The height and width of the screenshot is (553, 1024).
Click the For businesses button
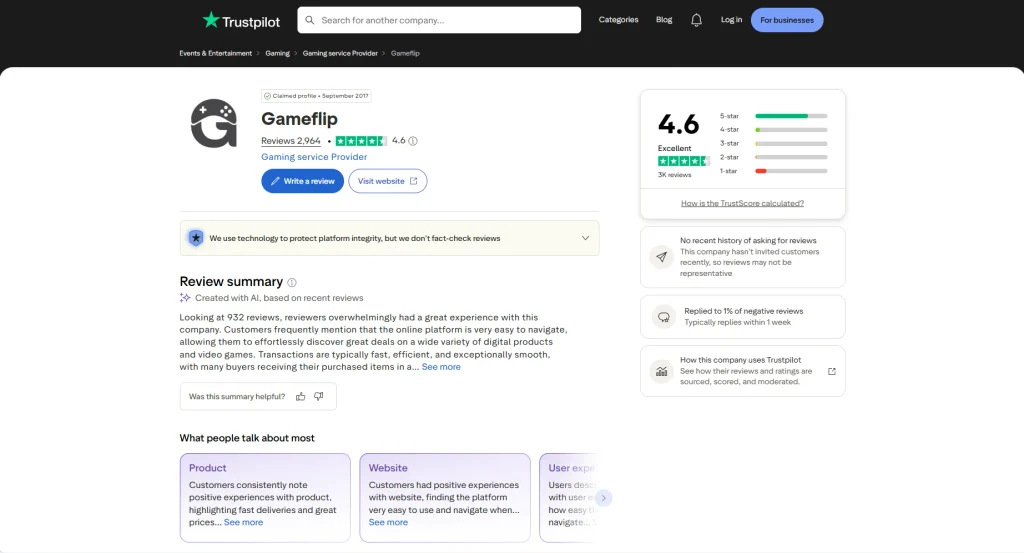coord(787,20)
